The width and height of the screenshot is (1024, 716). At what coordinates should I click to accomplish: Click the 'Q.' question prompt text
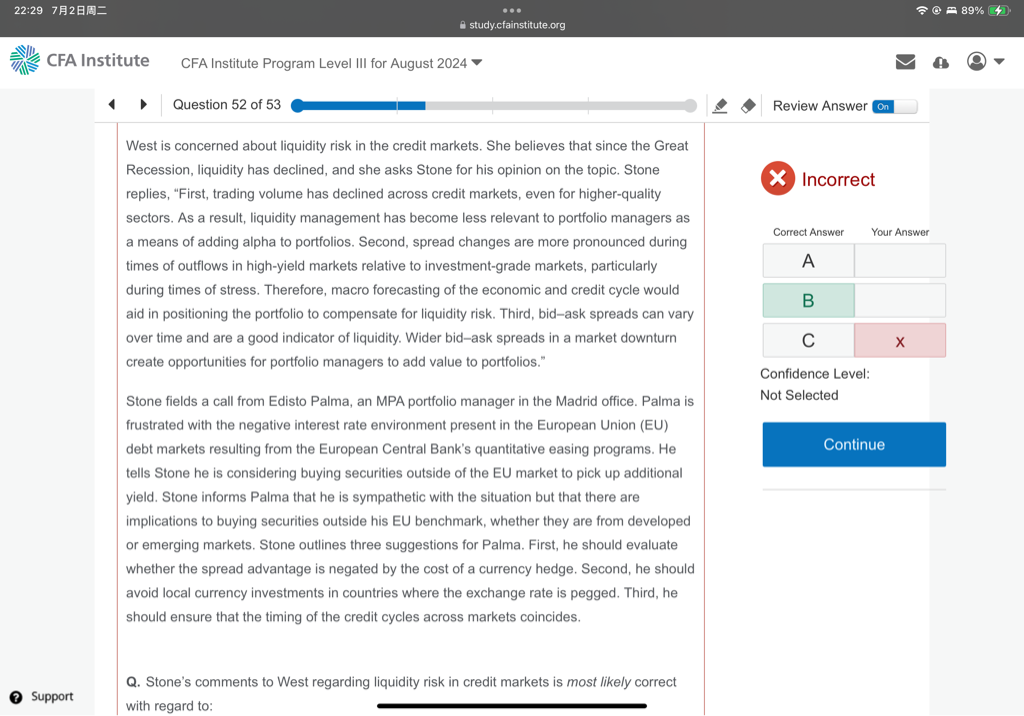(x=133, y=682)
